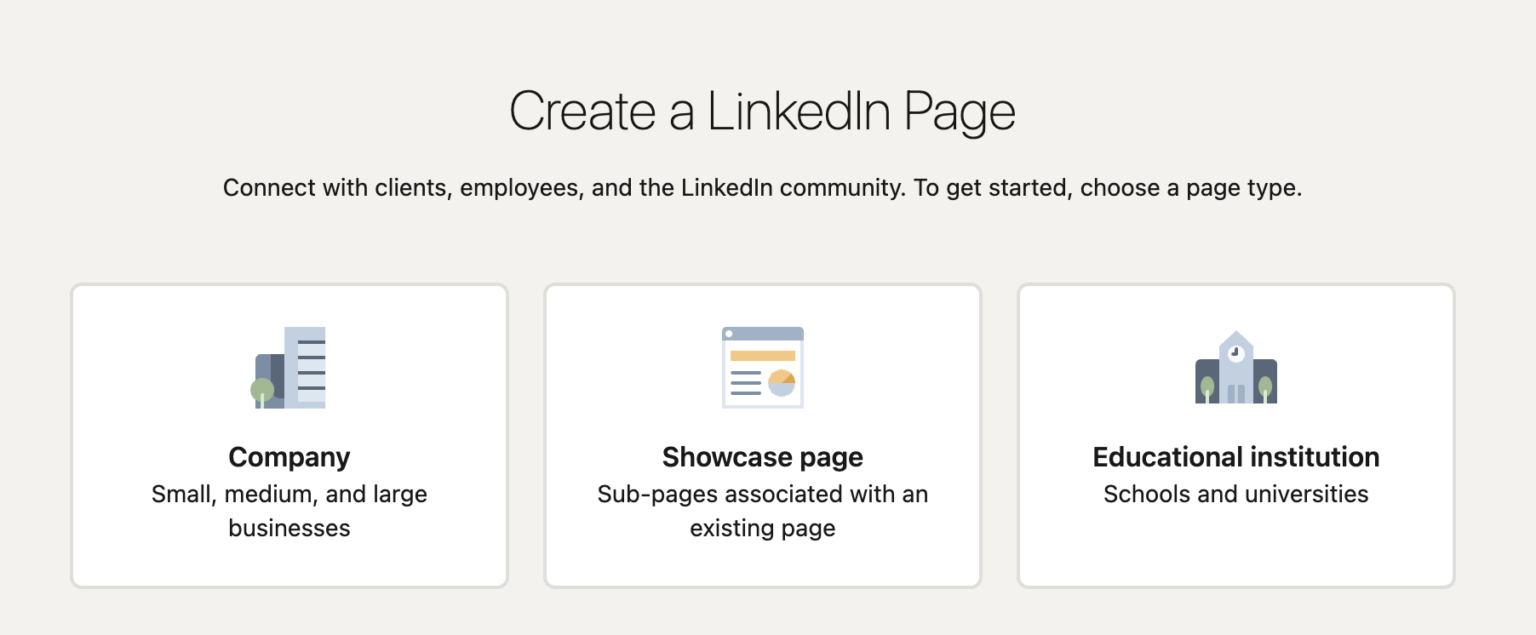Screen dimensions: 1536x635
Task: Select the Company page type card
Action: tap(289, 435)
